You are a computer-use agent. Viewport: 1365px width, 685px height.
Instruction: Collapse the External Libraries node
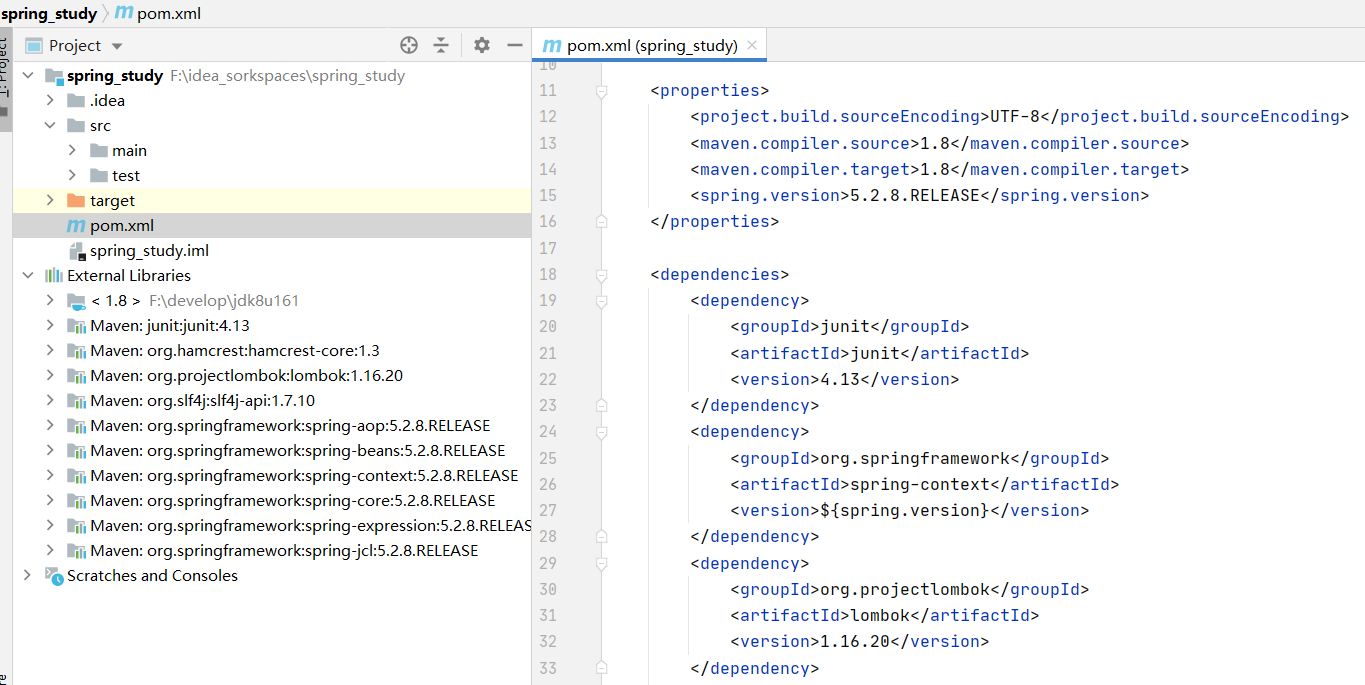27,276
